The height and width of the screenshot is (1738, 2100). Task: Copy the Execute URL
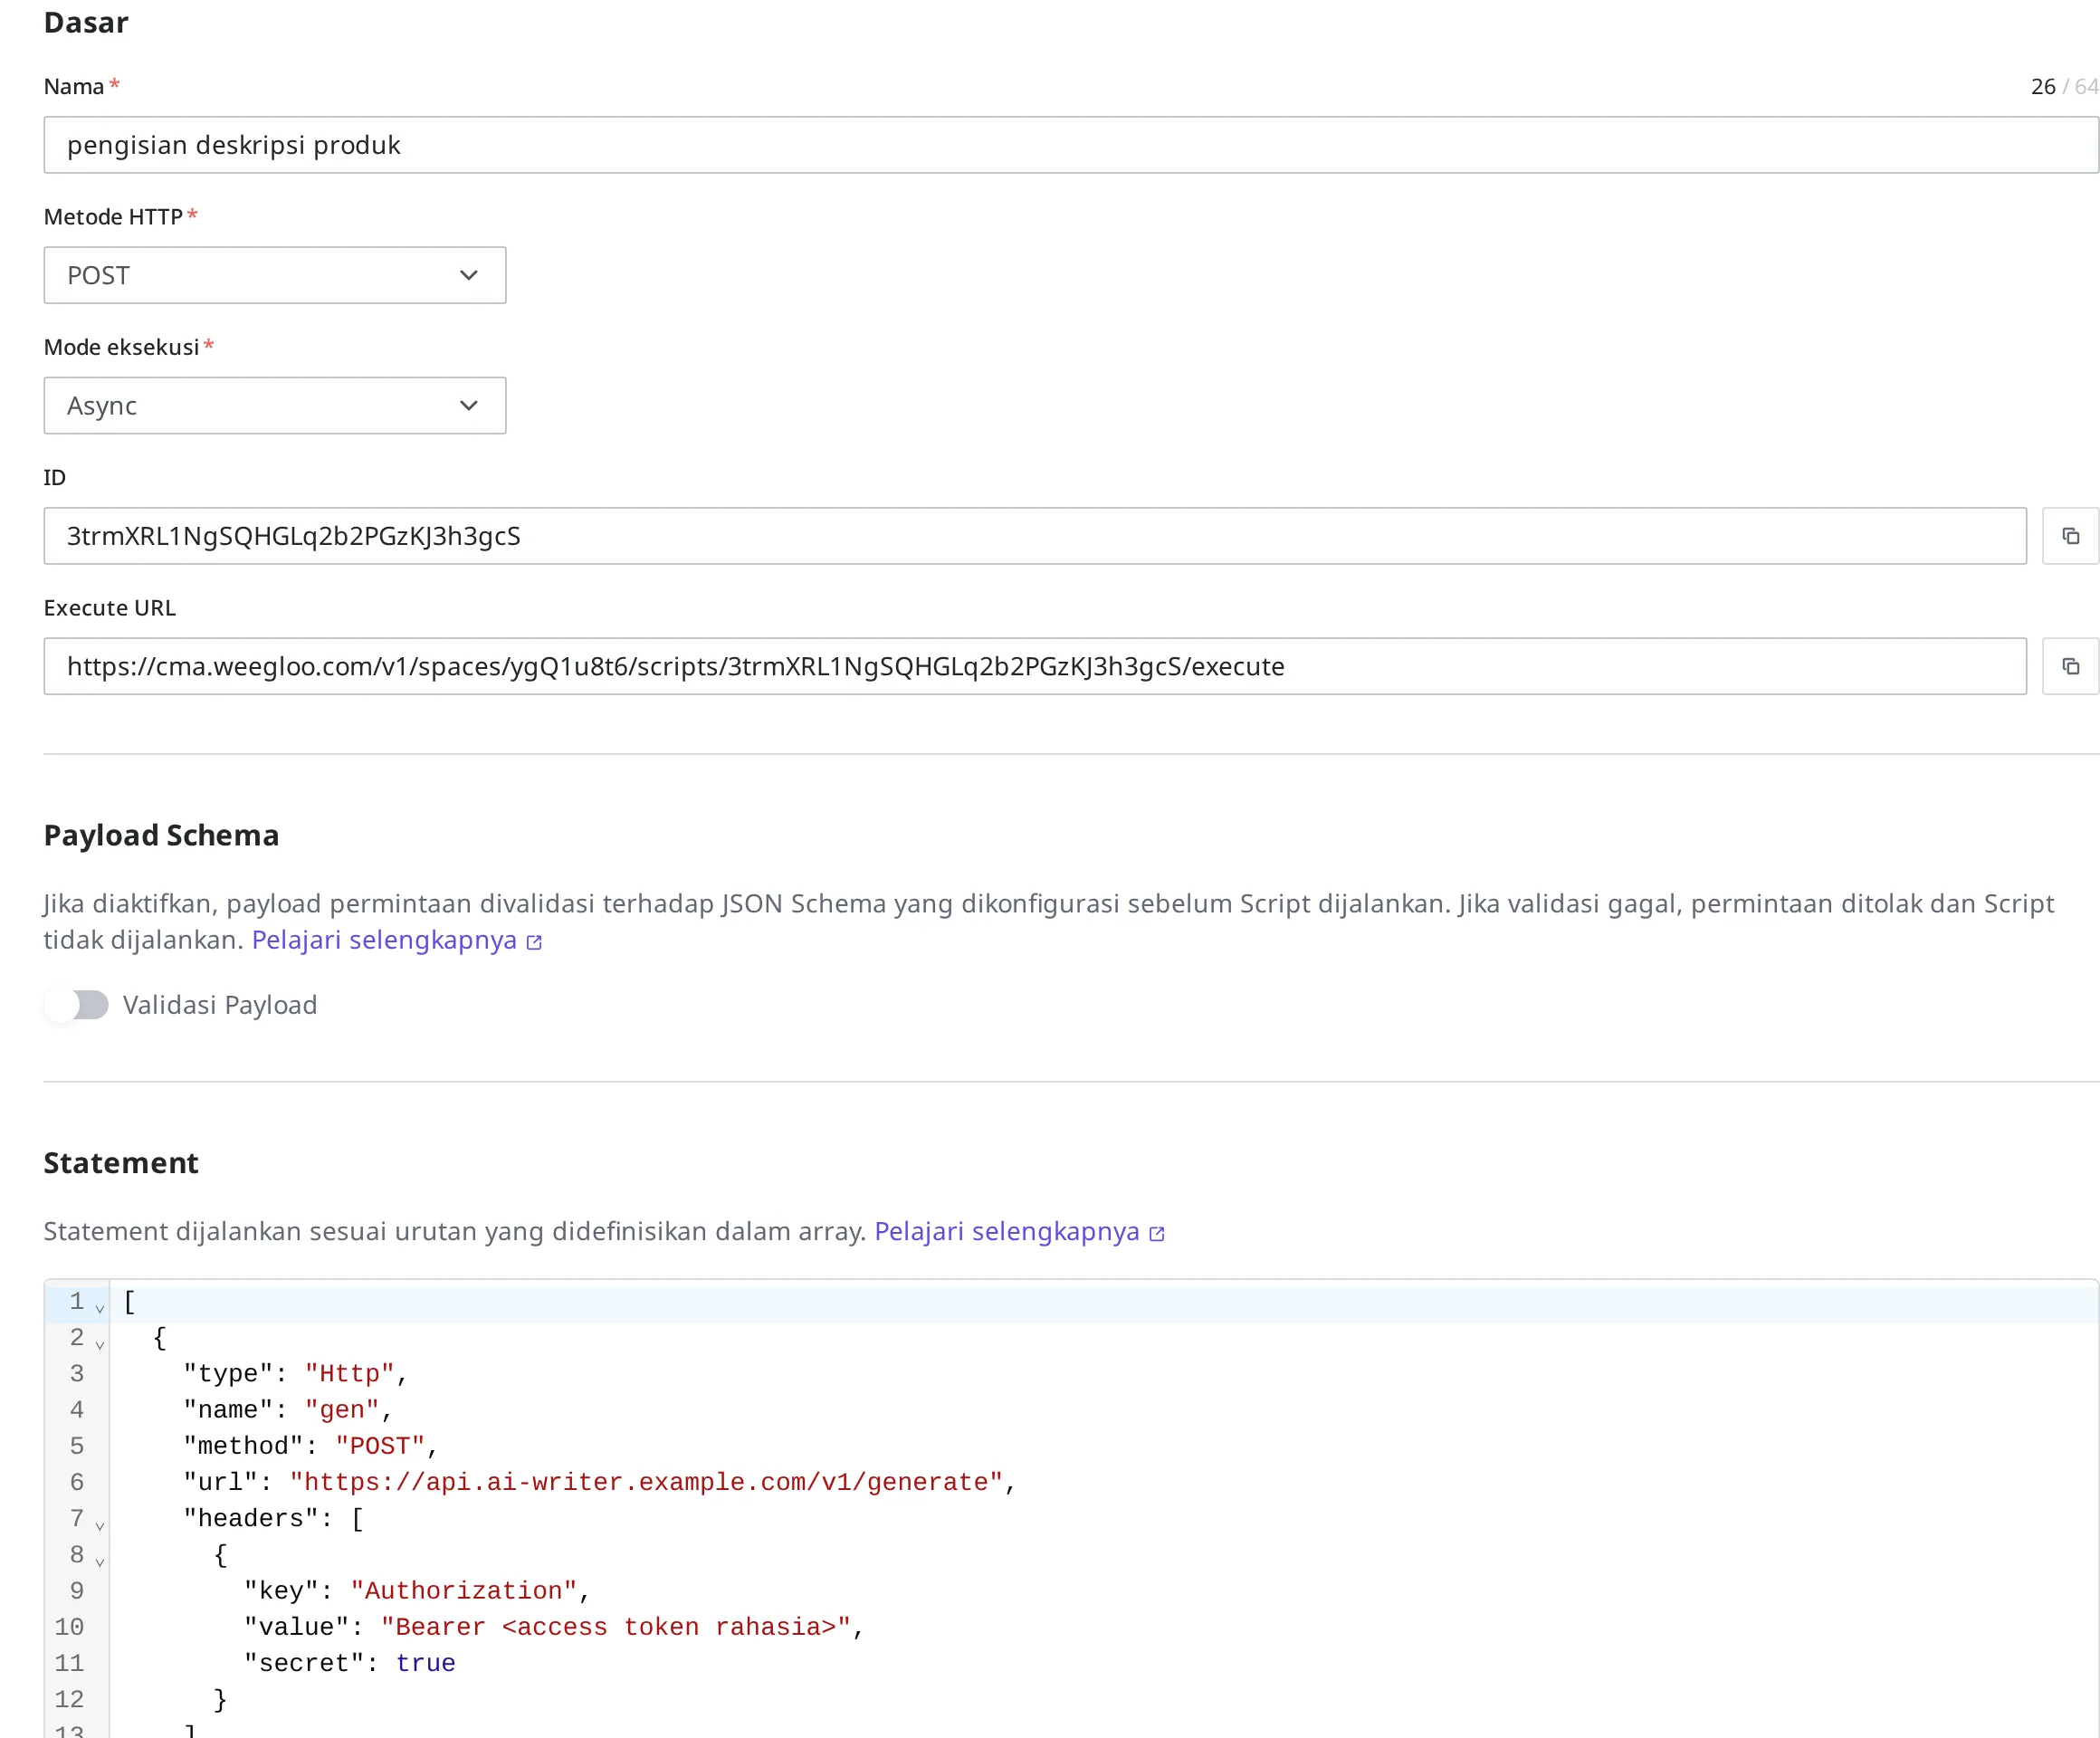pos(2070,666)
